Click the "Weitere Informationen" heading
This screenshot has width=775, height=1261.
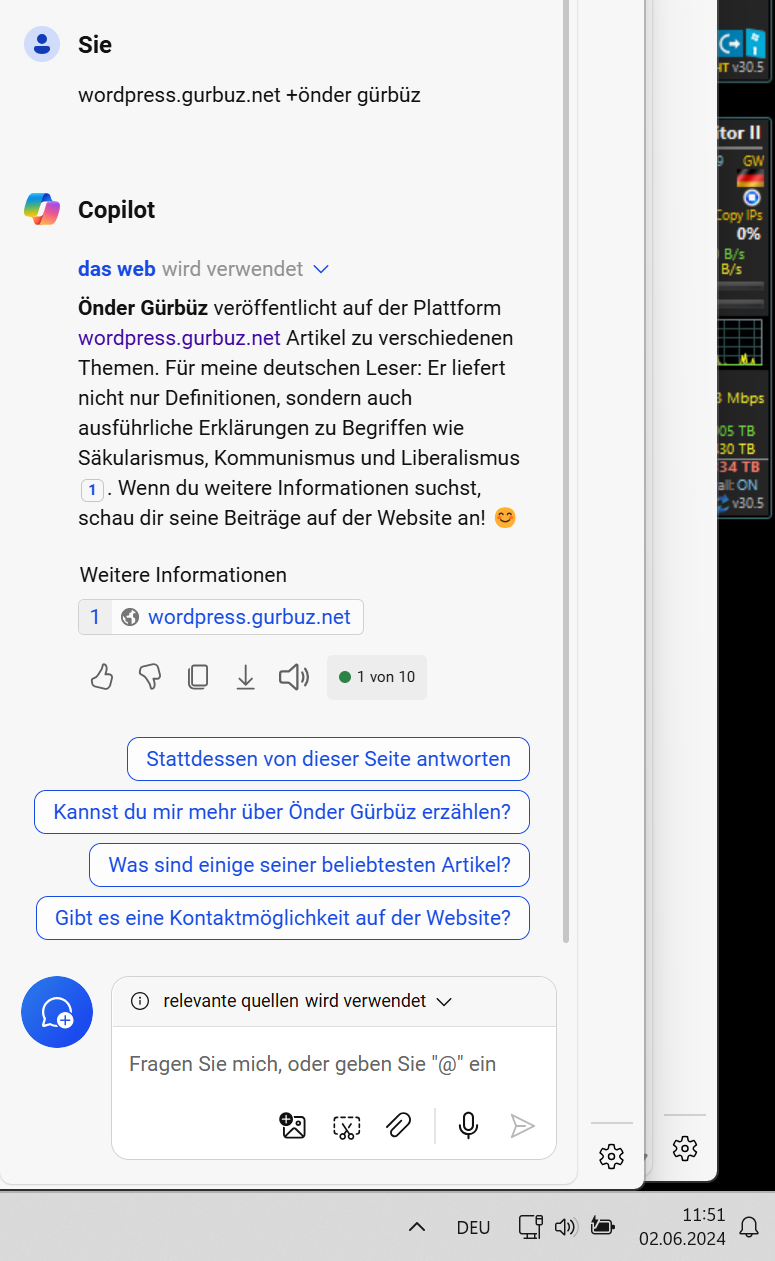coord(183,575)
